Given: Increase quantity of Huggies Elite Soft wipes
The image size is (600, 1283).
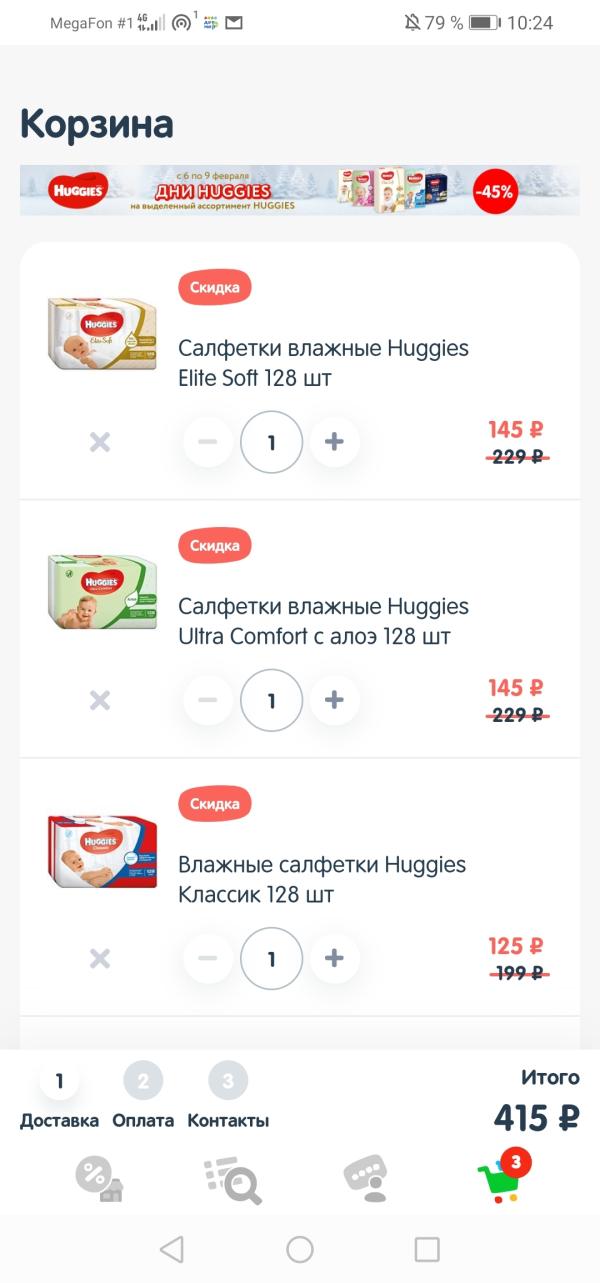Looking at the screenshot, I should point(334,442).
